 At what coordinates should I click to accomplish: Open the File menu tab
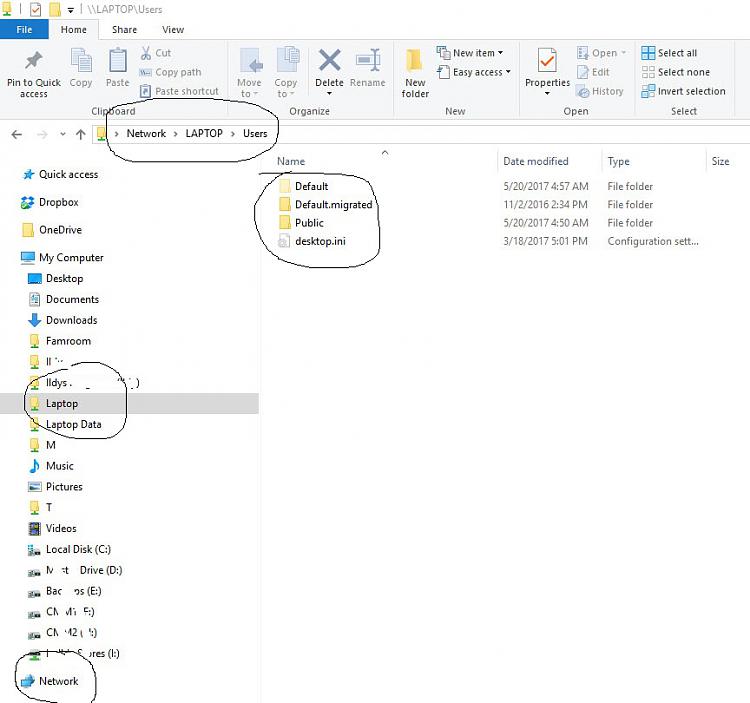click(x=24, y=30)
